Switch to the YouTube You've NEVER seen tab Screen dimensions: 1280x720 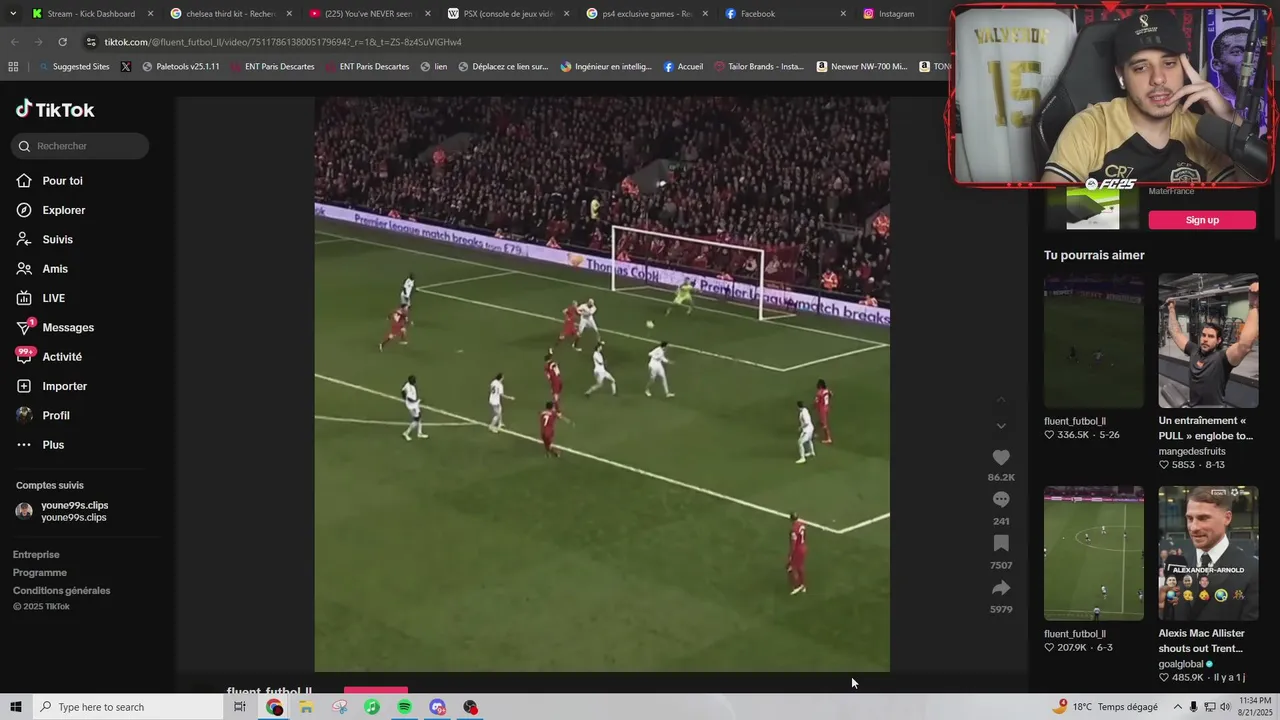click(x=368, y=14)
